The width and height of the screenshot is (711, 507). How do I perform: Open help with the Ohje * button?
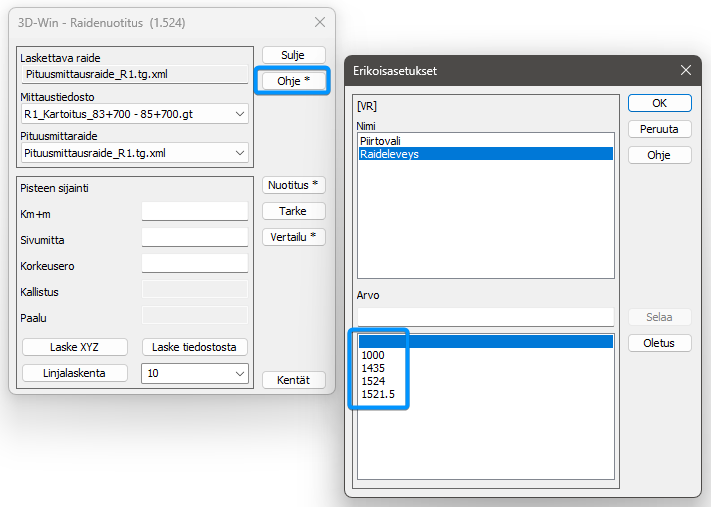pyautogui.click(x=293, y=80)
